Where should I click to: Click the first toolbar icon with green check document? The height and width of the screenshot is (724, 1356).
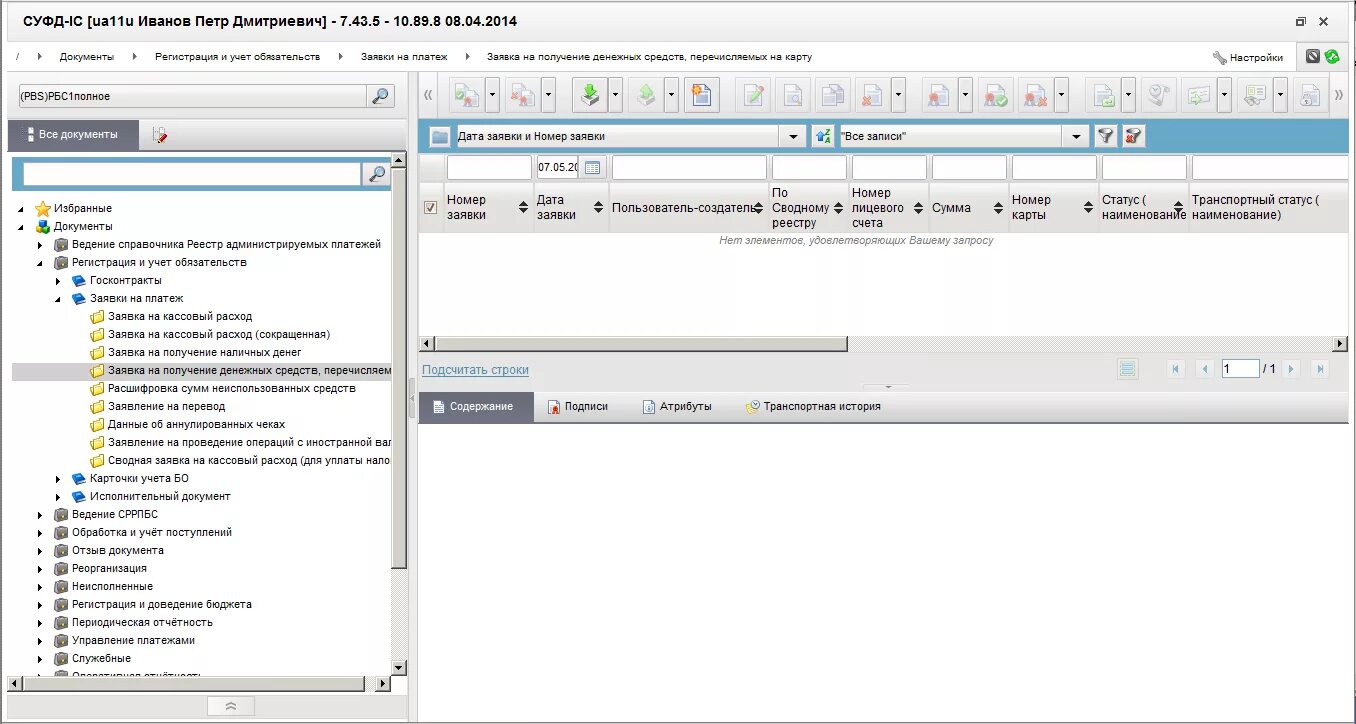(466, 95)
